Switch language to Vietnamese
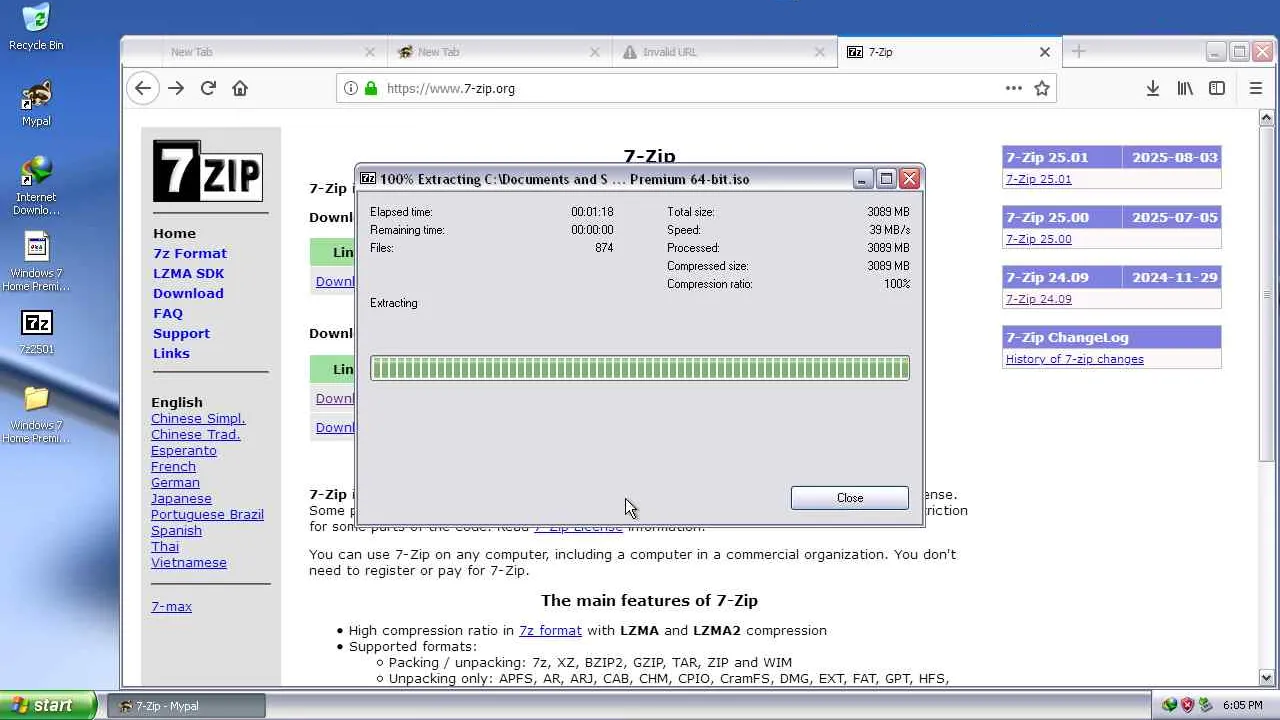Viewport: 1280px width, 720px height. click(189, 562)
